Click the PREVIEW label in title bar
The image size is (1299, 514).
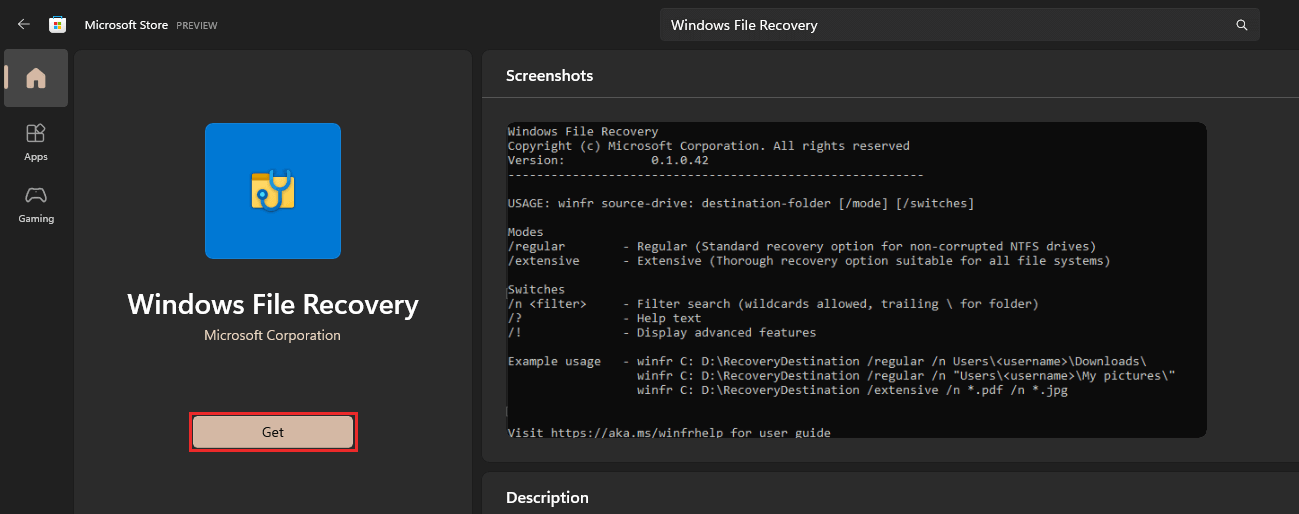tap(197, 25)
